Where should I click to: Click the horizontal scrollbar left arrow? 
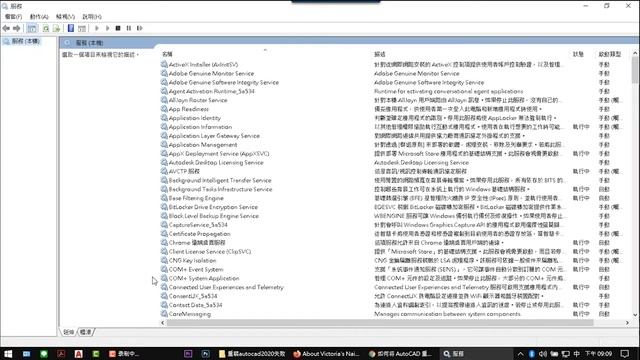[163, 322]
